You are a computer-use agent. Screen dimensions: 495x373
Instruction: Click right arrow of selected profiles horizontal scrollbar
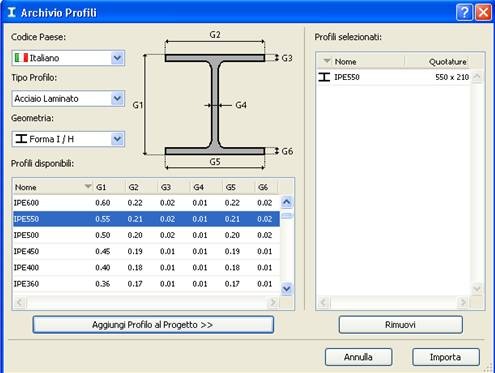pos(463,302)
